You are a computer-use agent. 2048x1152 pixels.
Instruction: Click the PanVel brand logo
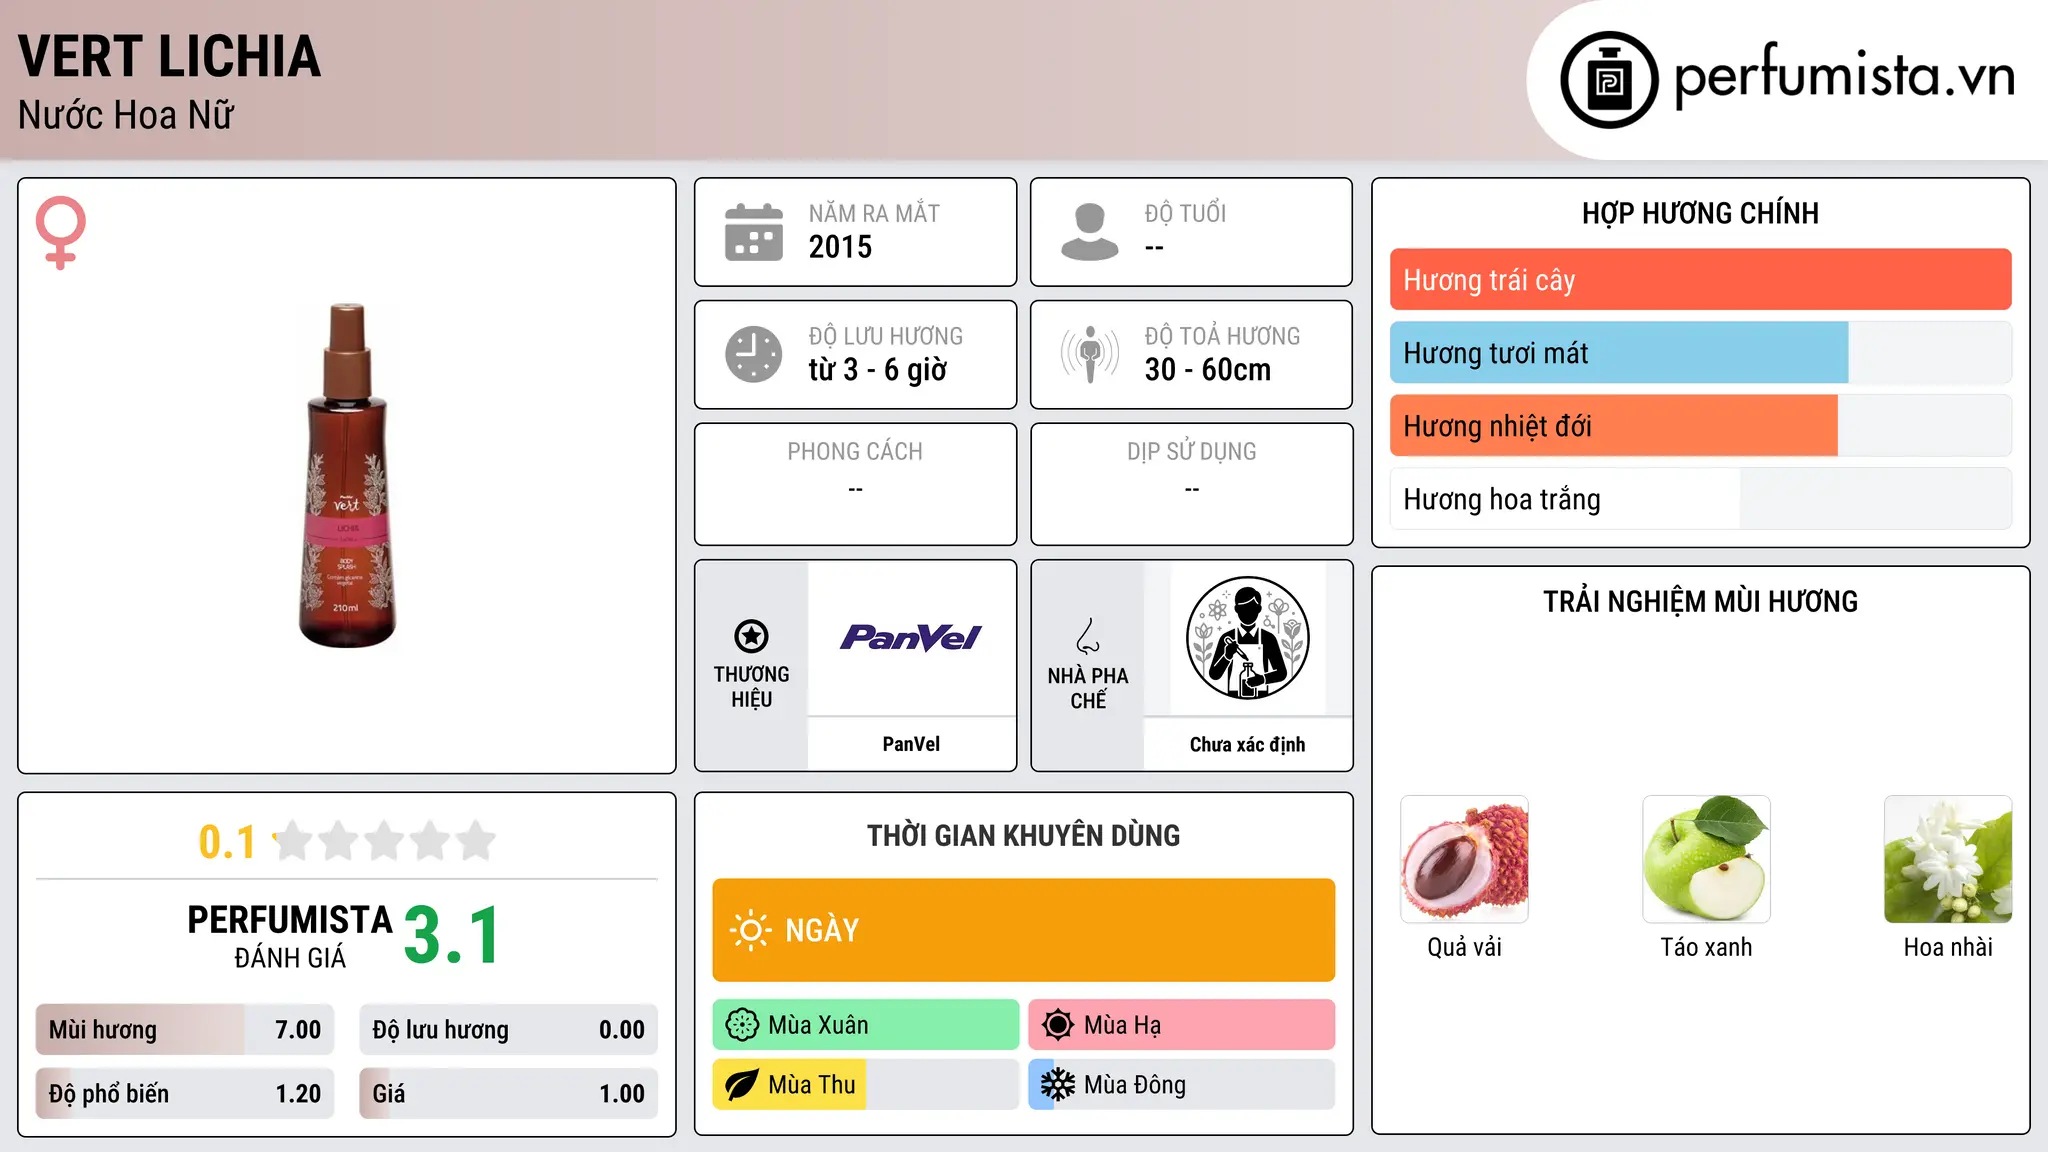(x=911, y=638)
